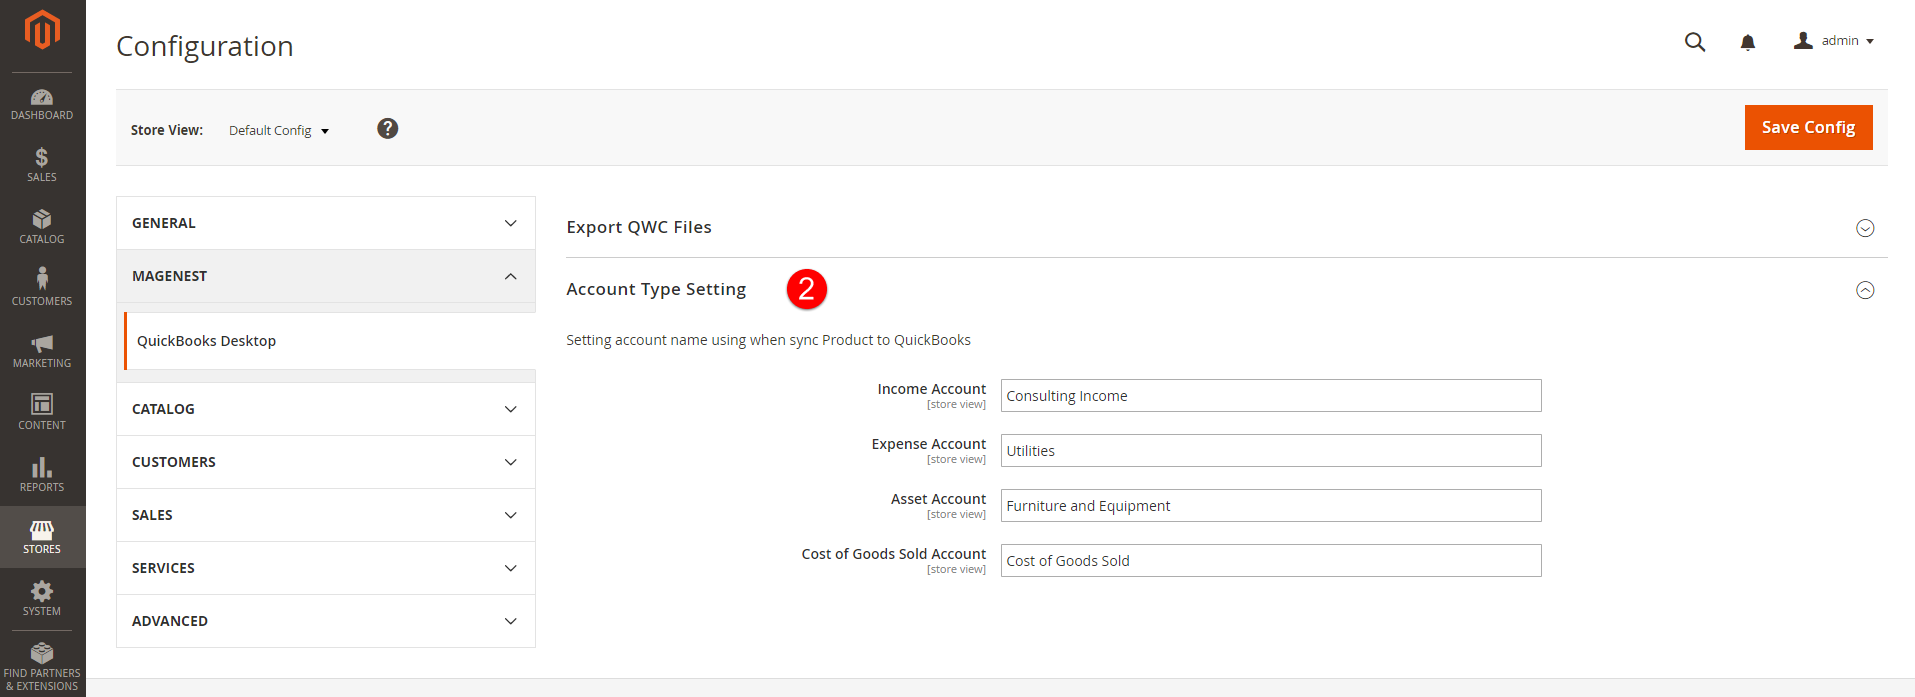Click the Magento logo icon
This screenshot has width=1915, height=697.
42,30
